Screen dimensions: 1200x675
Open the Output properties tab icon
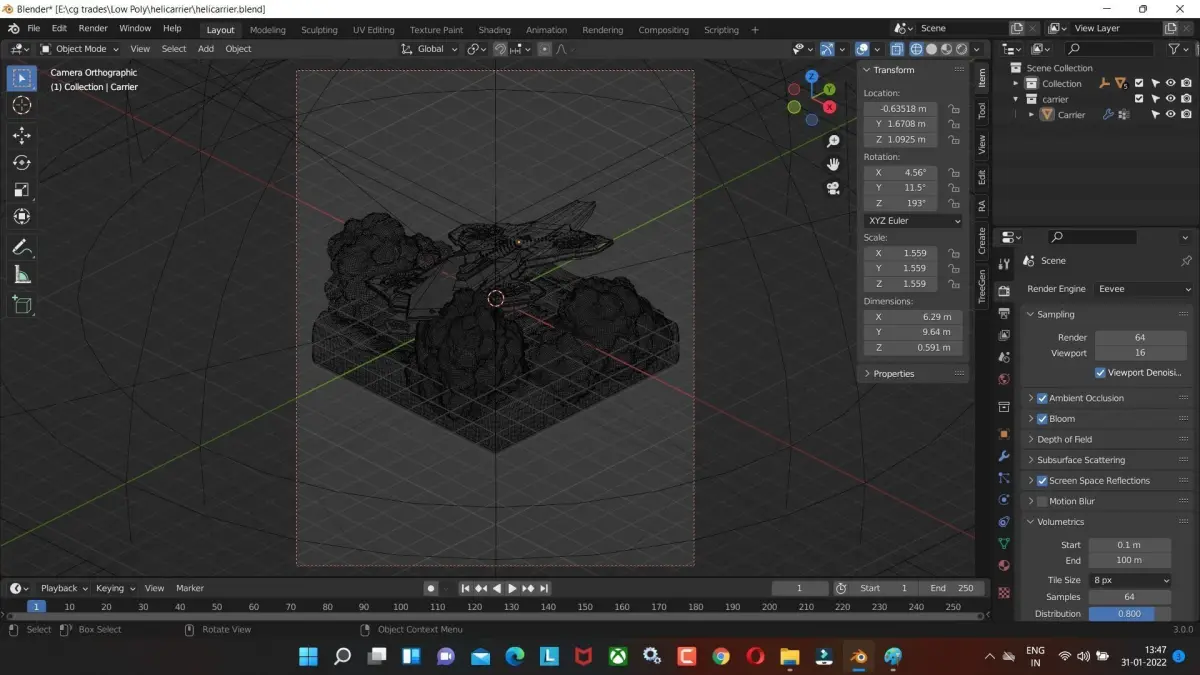[x=1004, y=313]
